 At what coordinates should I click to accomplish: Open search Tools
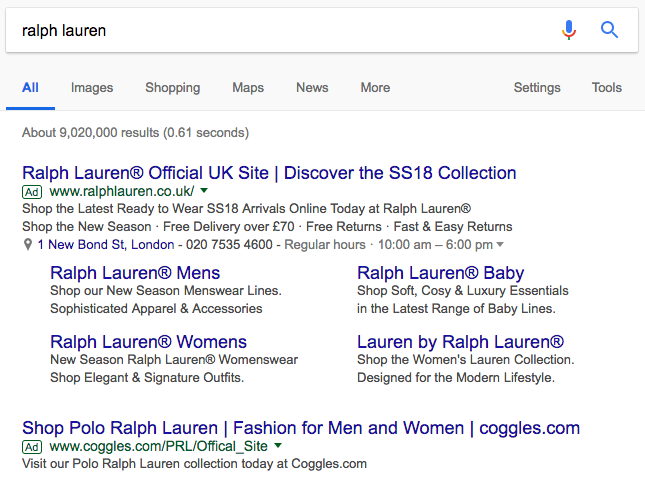[x=607, y=88]
